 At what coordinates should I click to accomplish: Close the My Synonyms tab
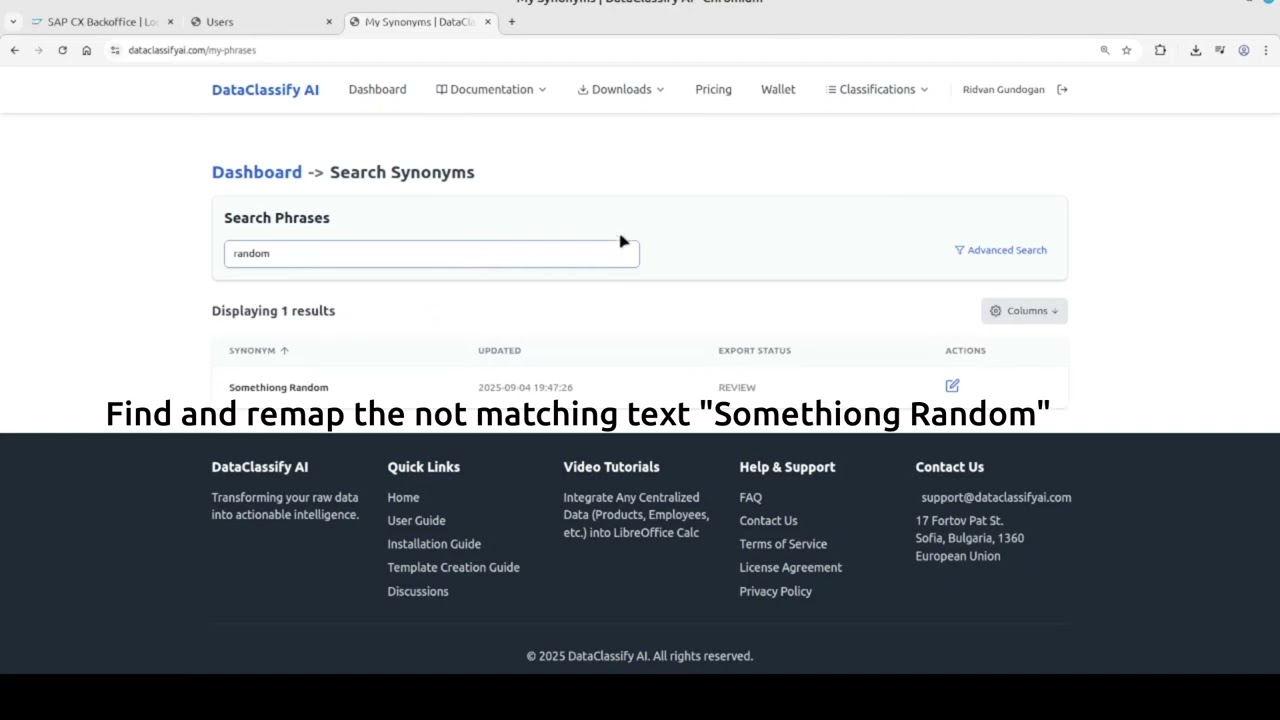tap(488, 21)
